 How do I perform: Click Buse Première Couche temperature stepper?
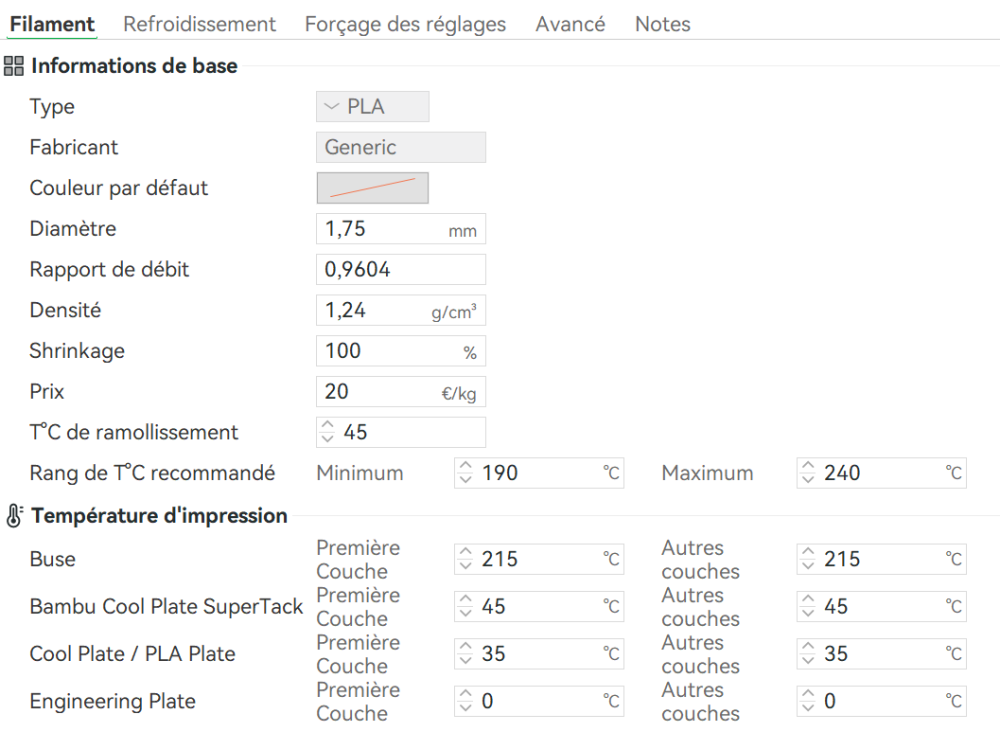[465, 559]
